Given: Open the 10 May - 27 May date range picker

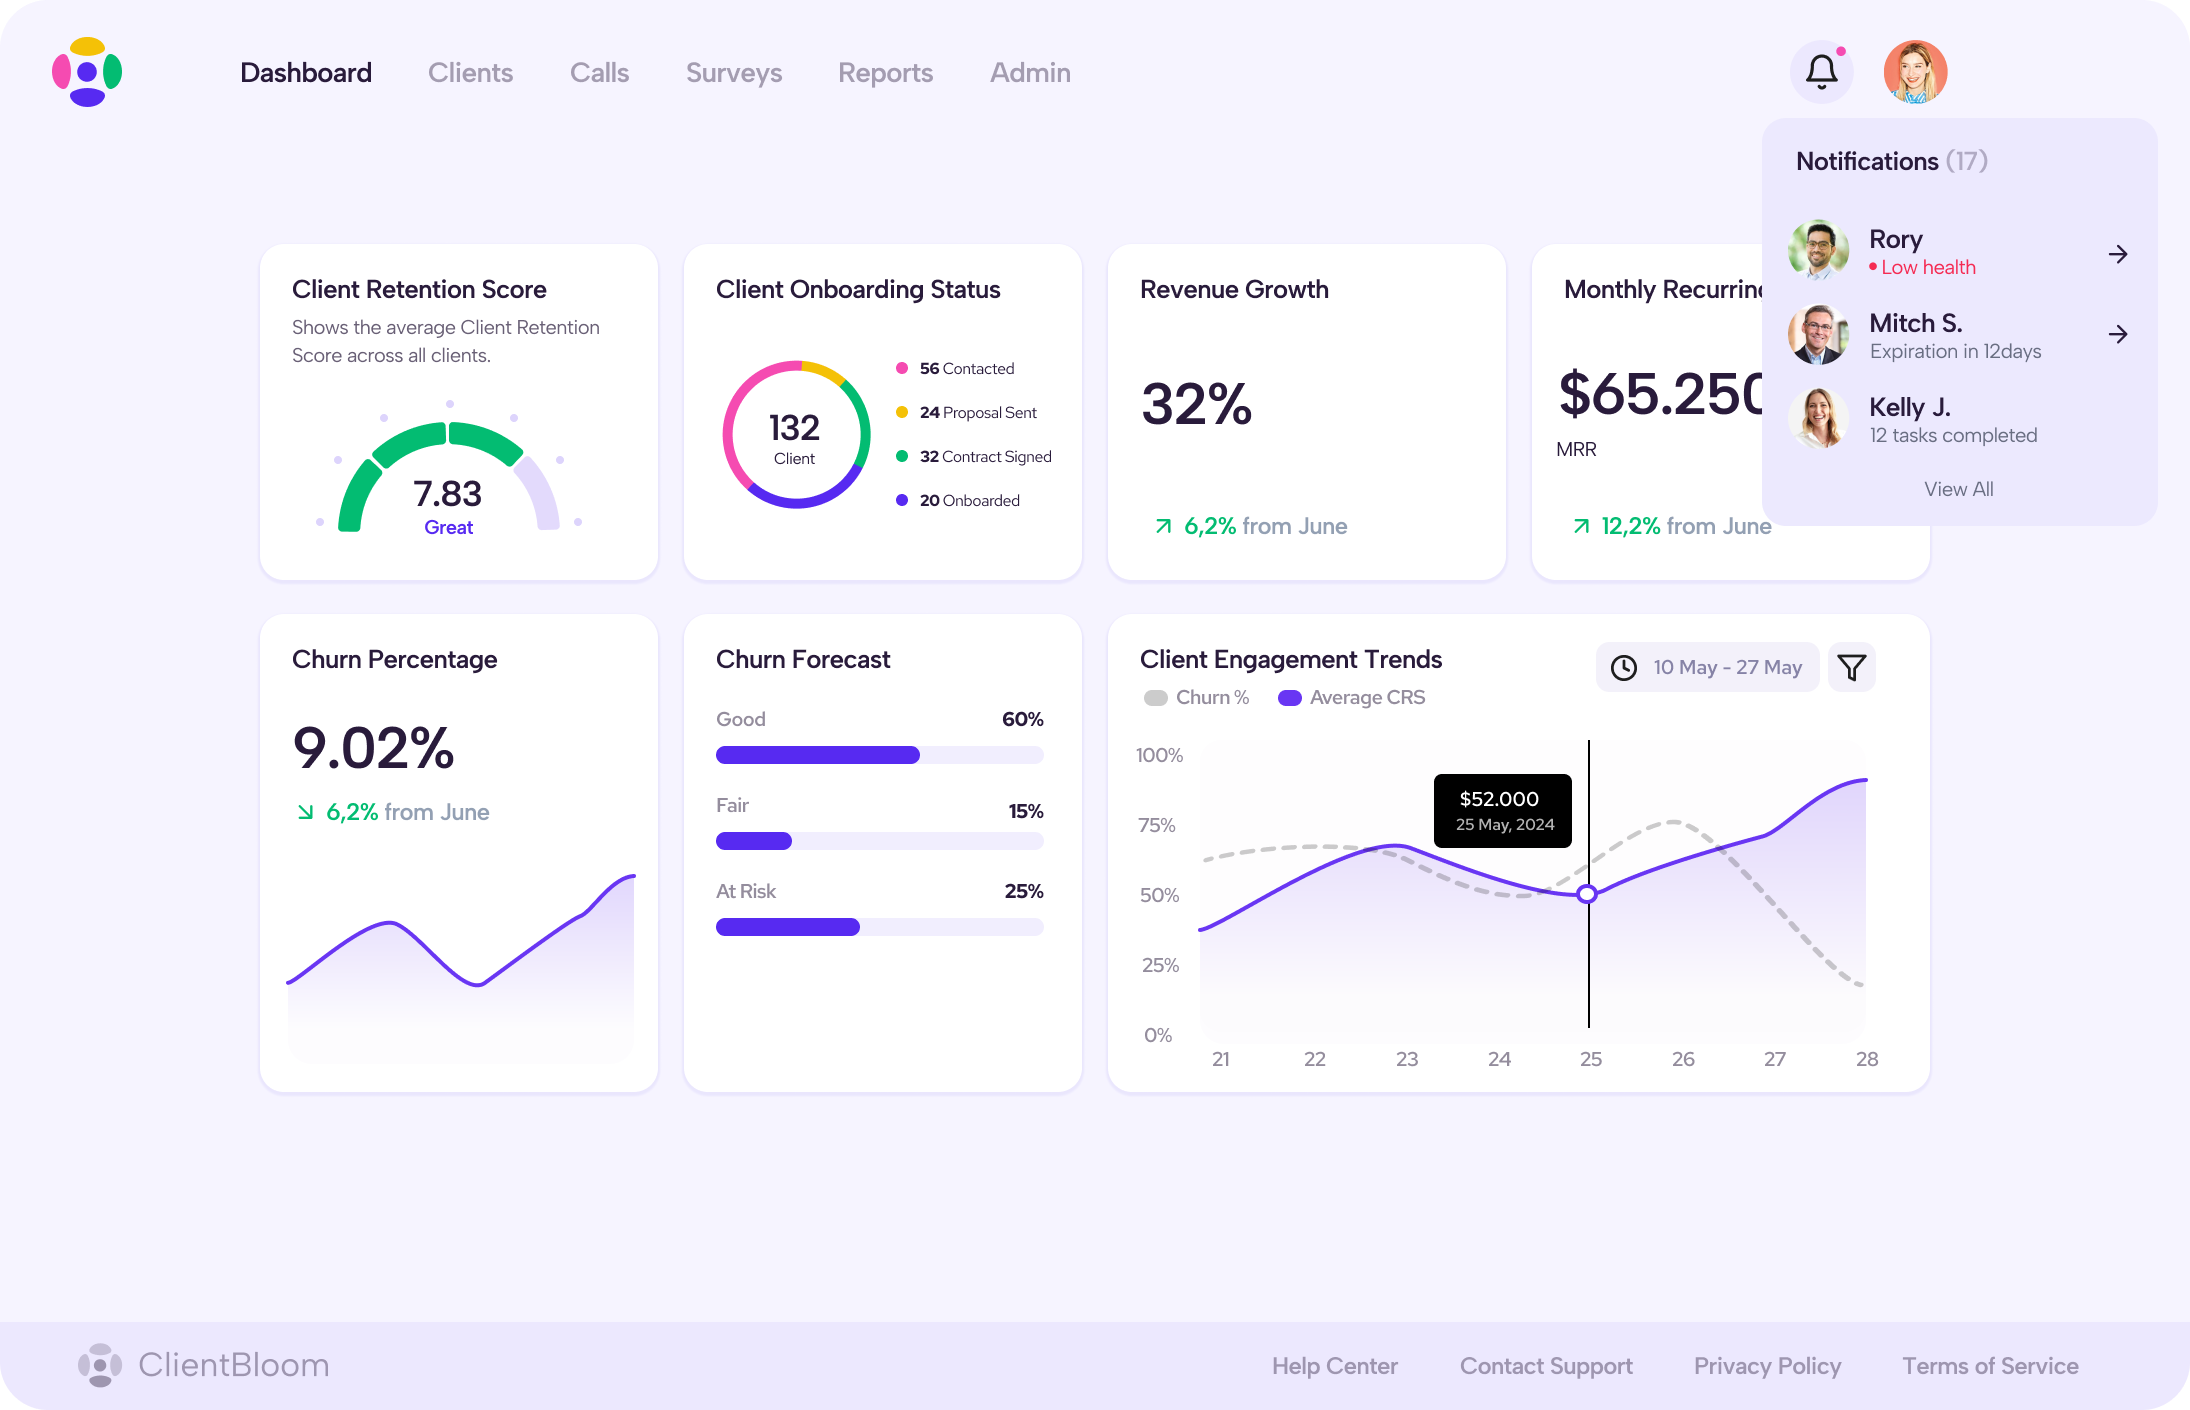Looking at the screenshot, I should (1707, 667).
